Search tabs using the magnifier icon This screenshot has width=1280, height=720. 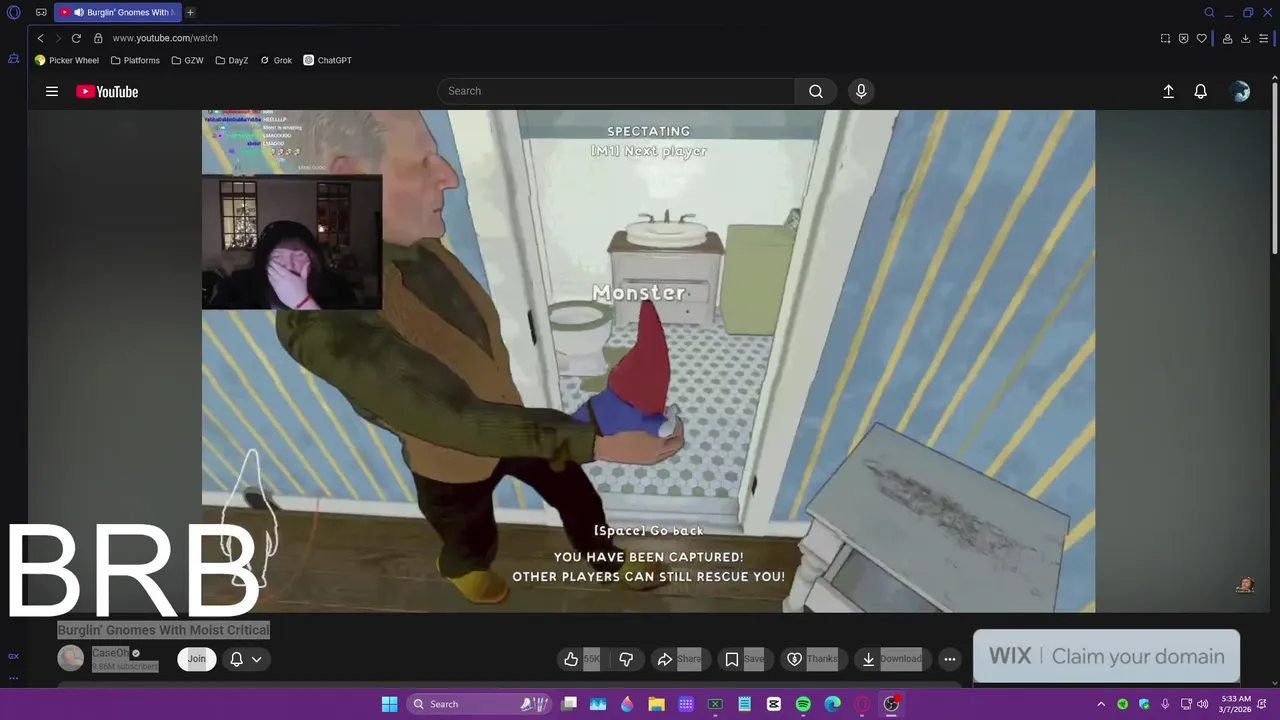[1209, 13]
